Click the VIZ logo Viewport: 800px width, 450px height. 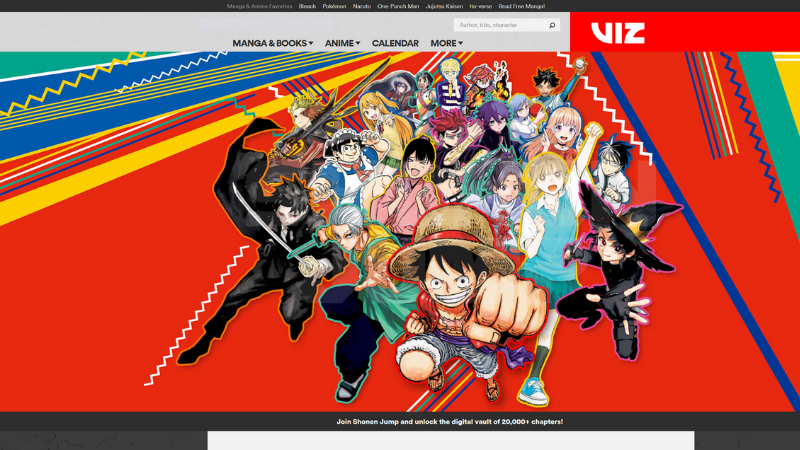pyautogui.click(x=618, y=33)
